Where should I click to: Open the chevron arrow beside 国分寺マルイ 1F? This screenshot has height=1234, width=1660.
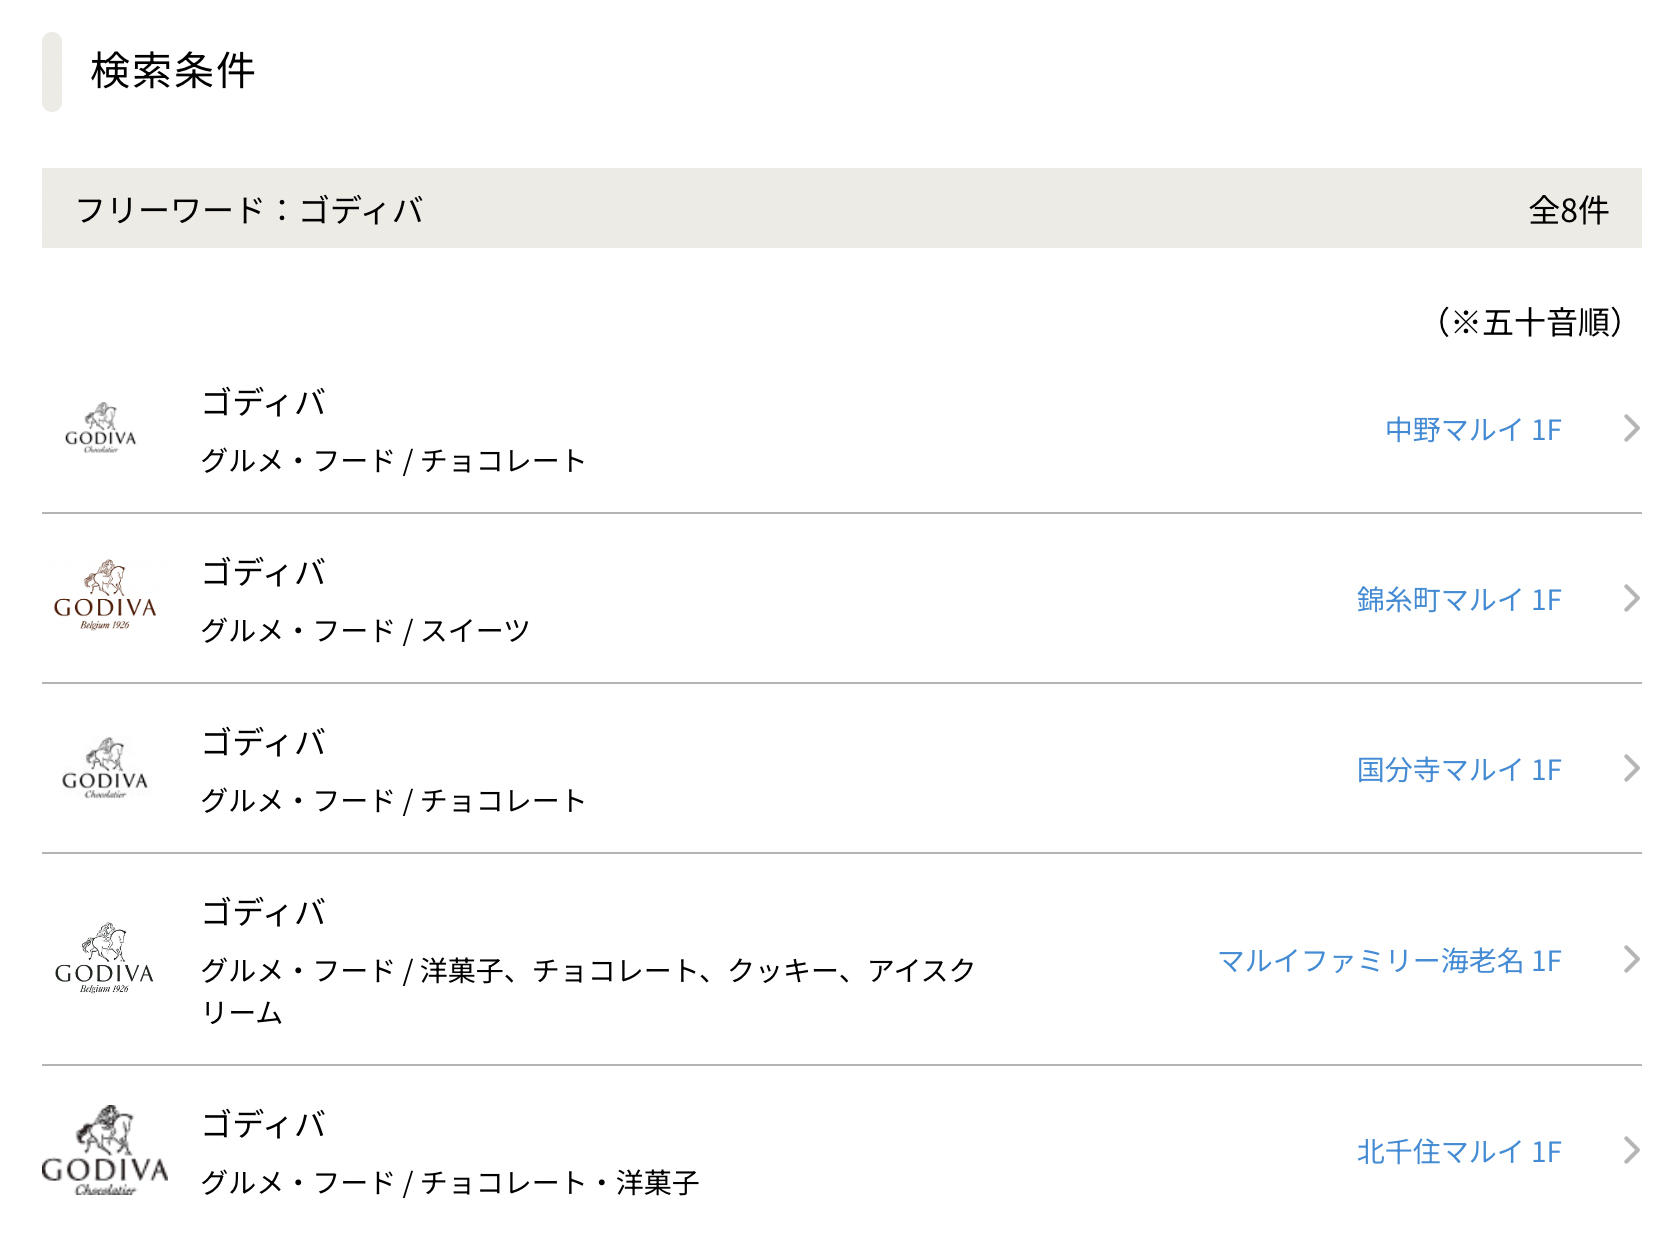coord(1631,768)
